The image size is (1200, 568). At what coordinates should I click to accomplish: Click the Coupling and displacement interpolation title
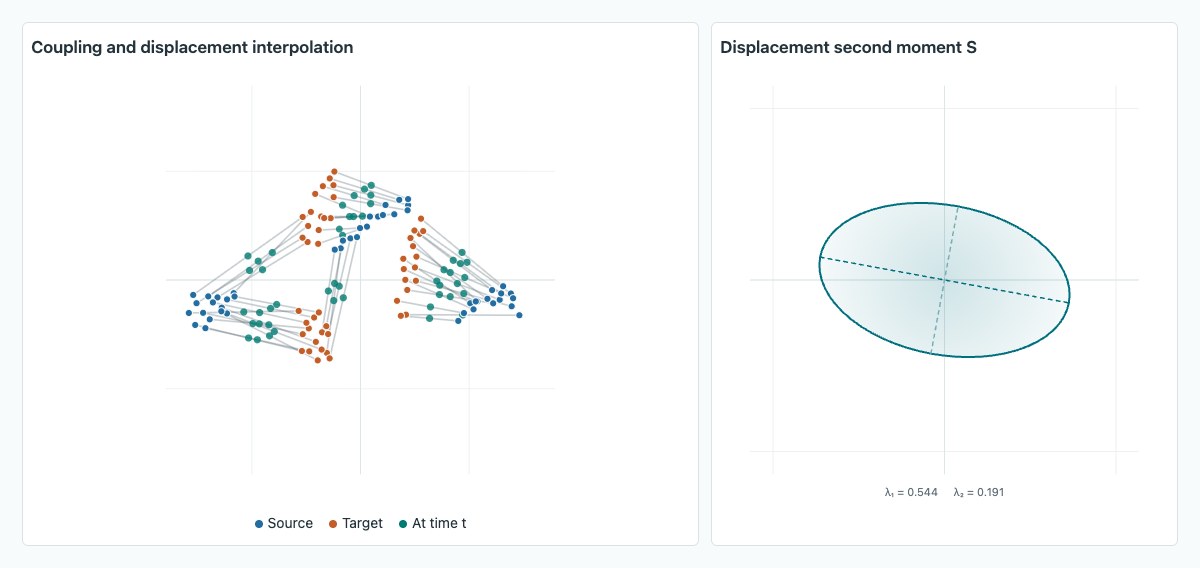point(192,47)
